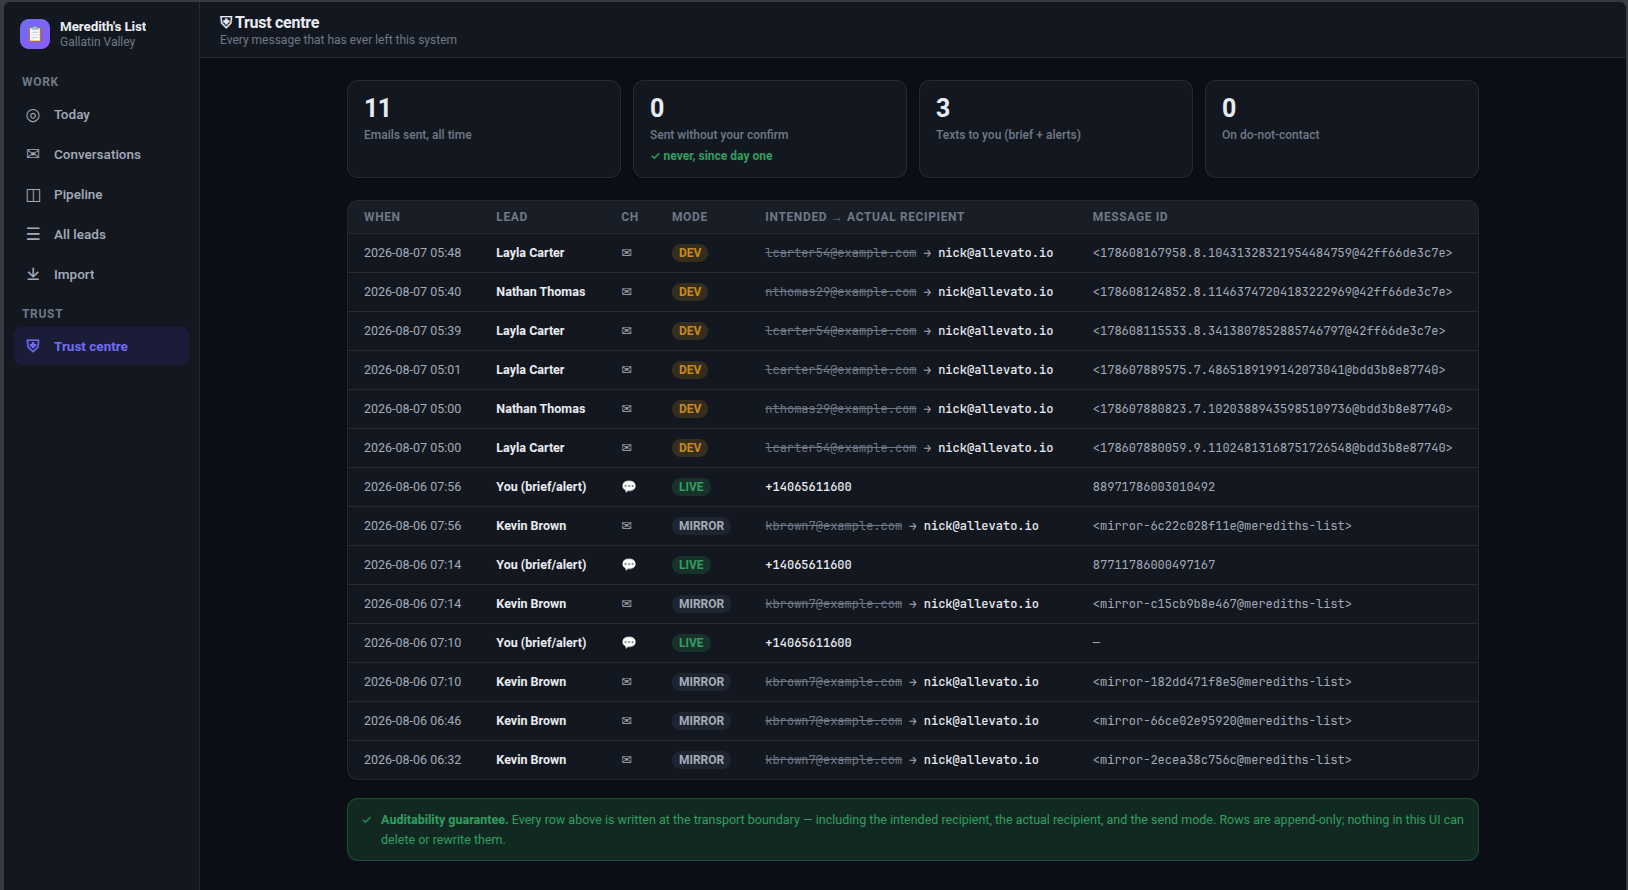The width and height of the screenshot is (1628, 890).
Task: Click the WHEN column header
Action: (382, 217)
